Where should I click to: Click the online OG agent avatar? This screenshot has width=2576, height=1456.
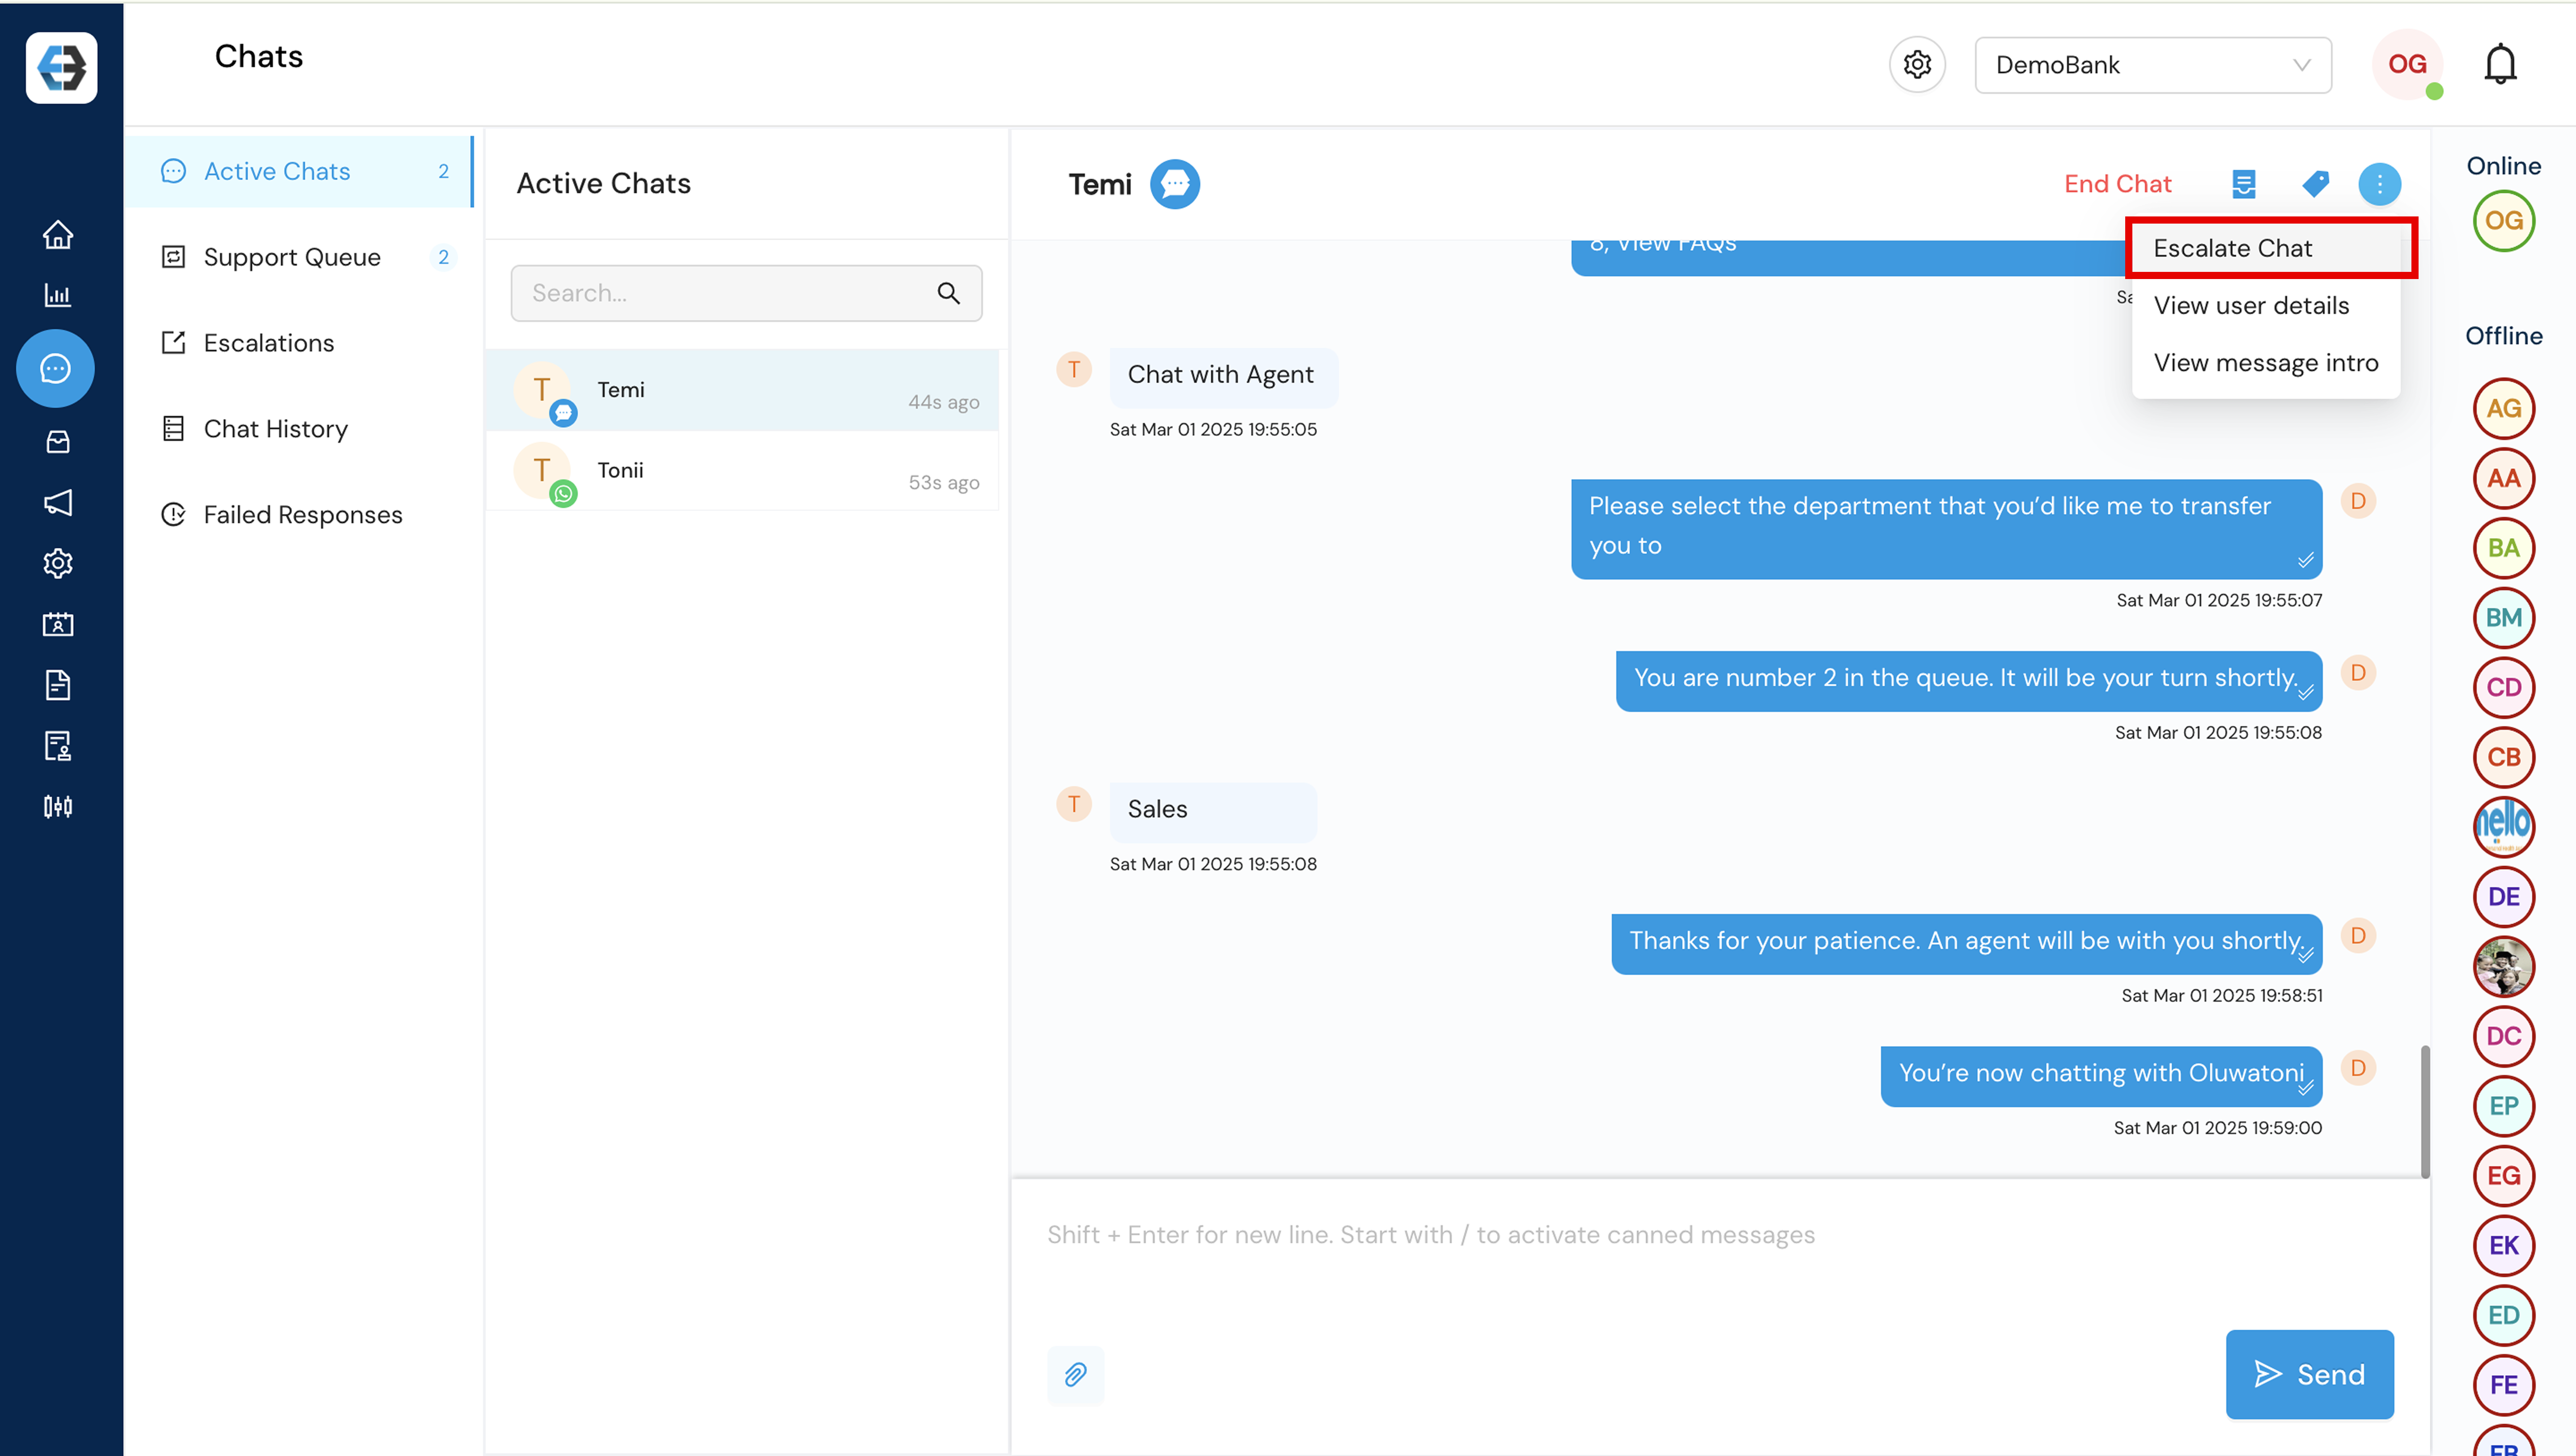click(2503, 221)
